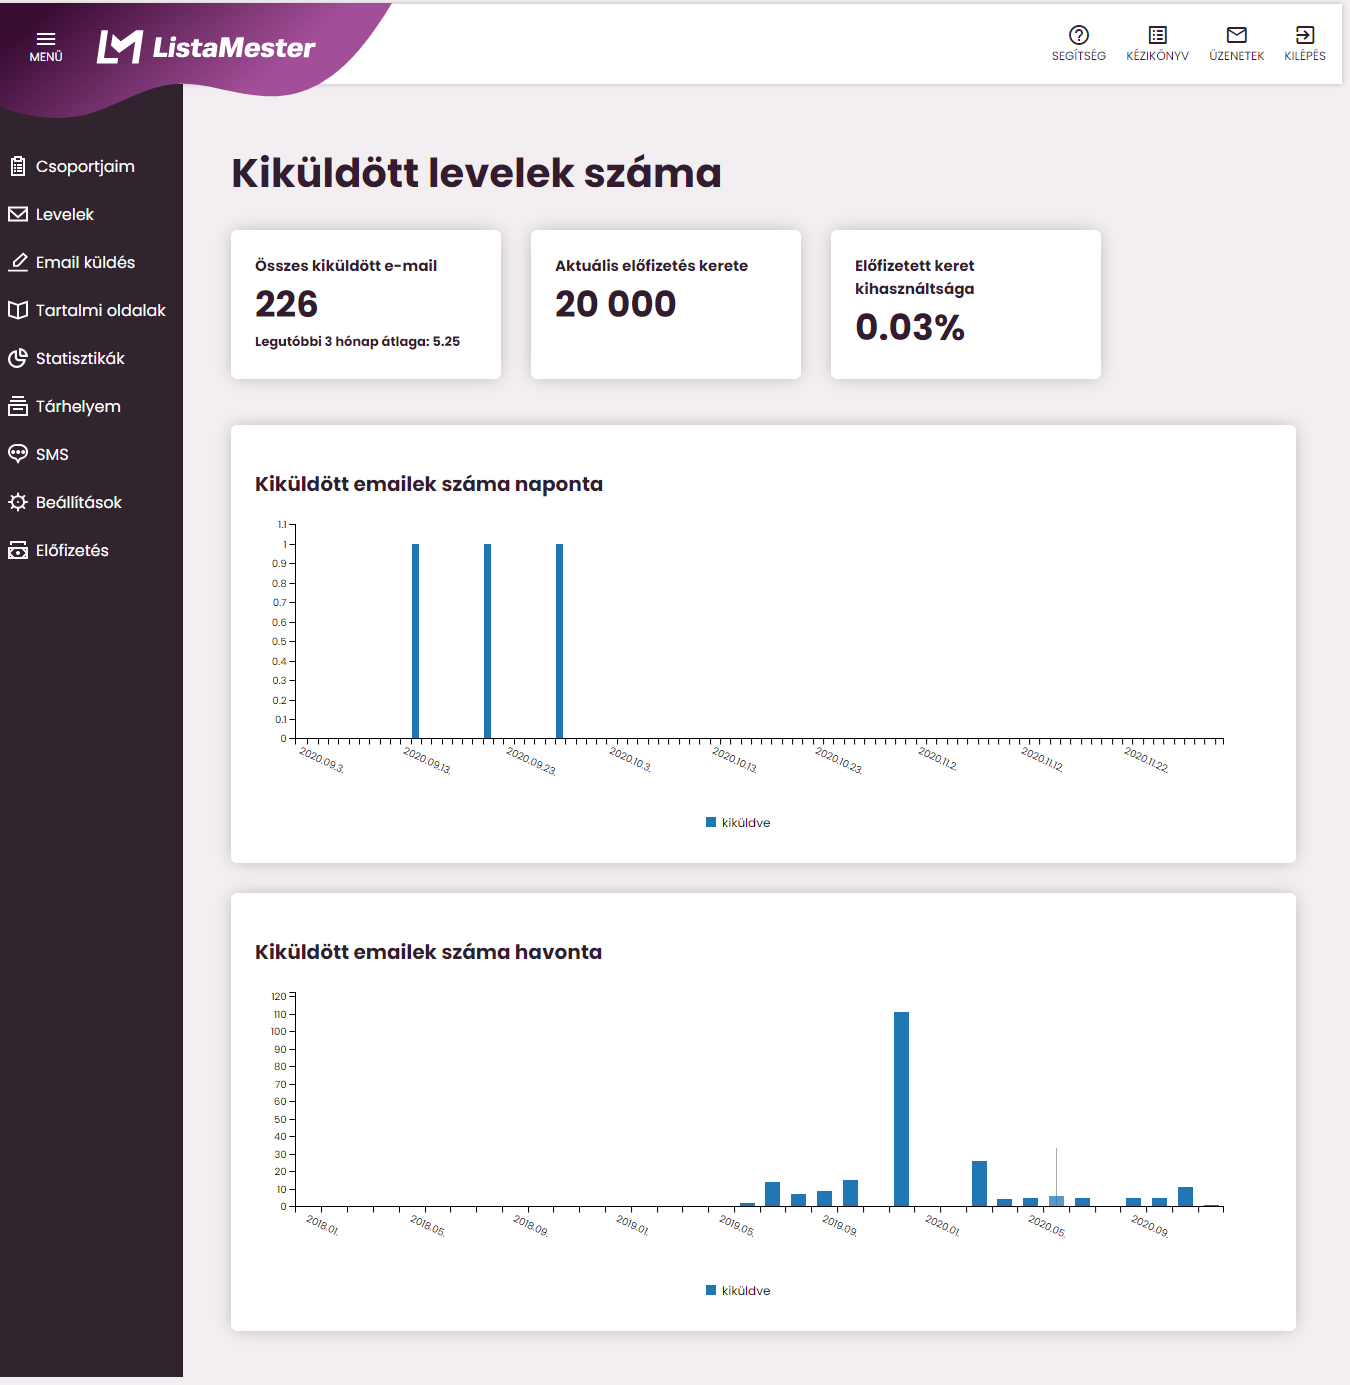The image size is (1350, 1385).
Task: Click 'Legutóbbi 3 hónap átlaga: 5.25' text
Action: [357, 341]
